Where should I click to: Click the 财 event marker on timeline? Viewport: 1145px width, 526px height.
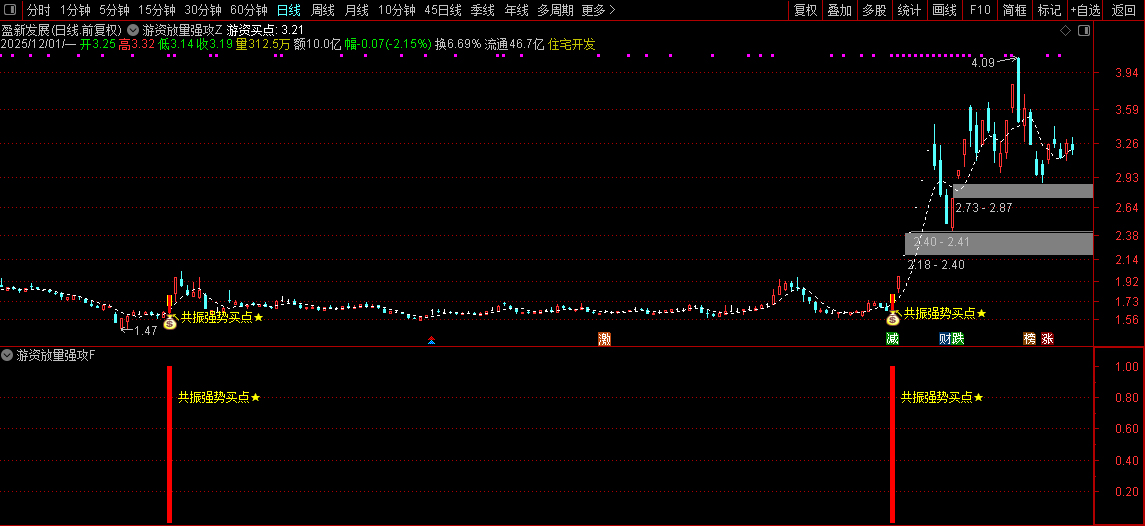(945, 339)
